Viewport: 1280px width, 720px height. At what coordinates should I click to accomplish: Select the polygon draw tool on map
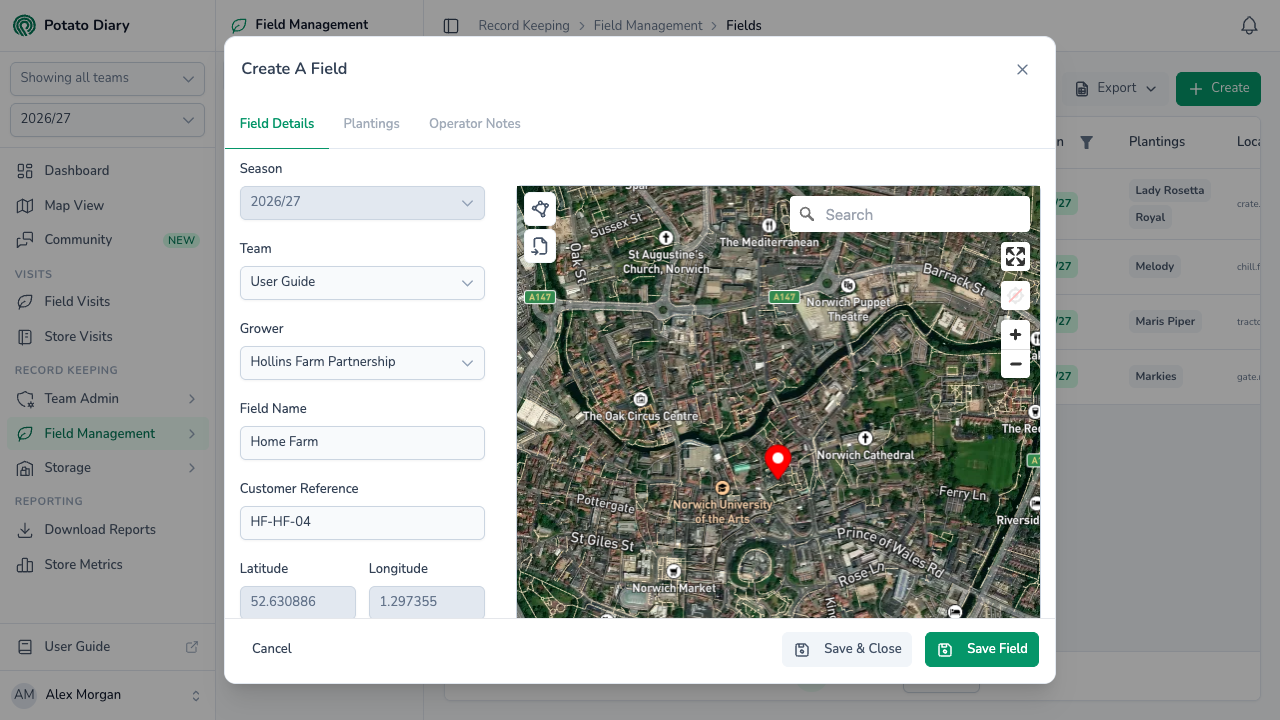[x=540, y=209]
